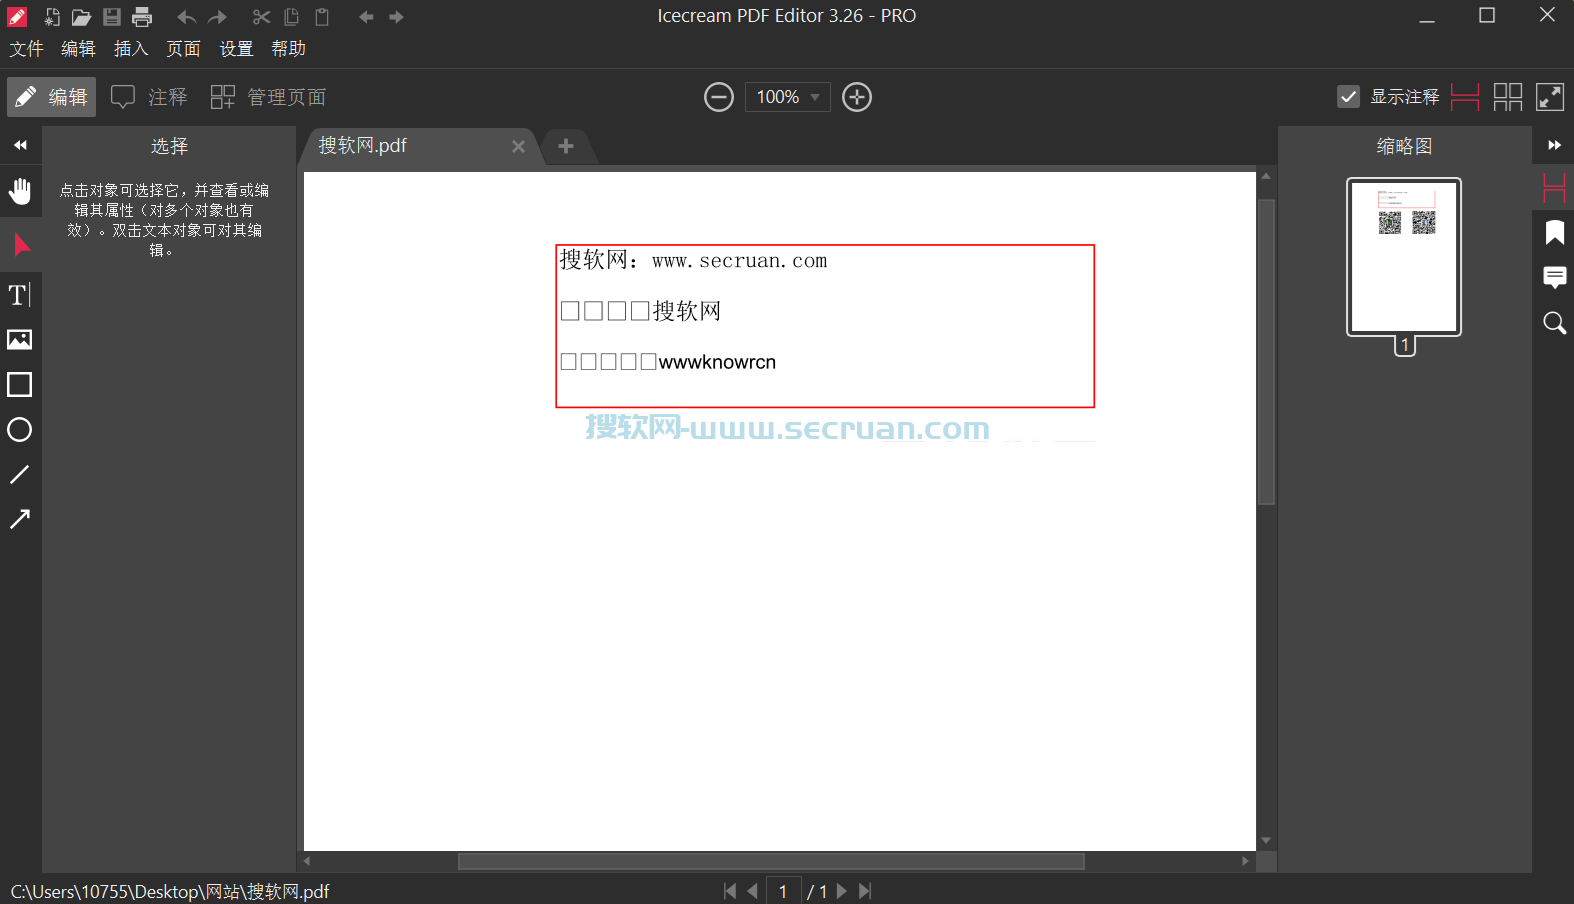Zoom in with plus button
The image size is (1574, 904).
[x=857, y=97]
